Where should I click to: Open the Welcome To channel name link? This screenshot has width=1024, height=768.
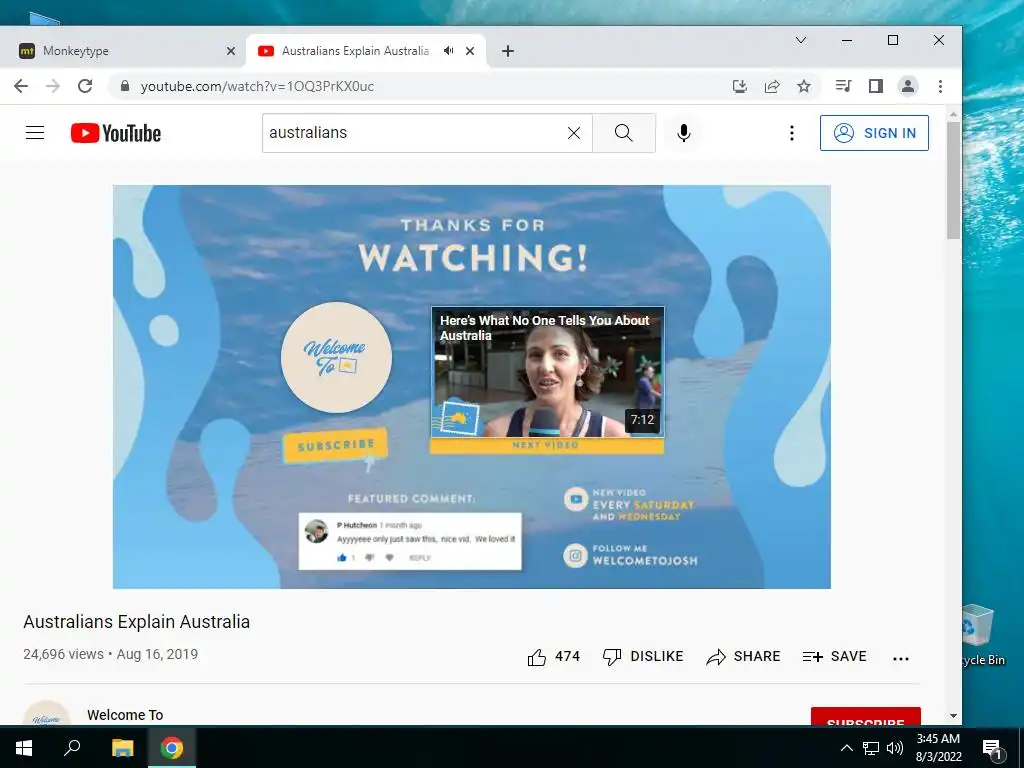pyautogui.click(x=125, y=715)
